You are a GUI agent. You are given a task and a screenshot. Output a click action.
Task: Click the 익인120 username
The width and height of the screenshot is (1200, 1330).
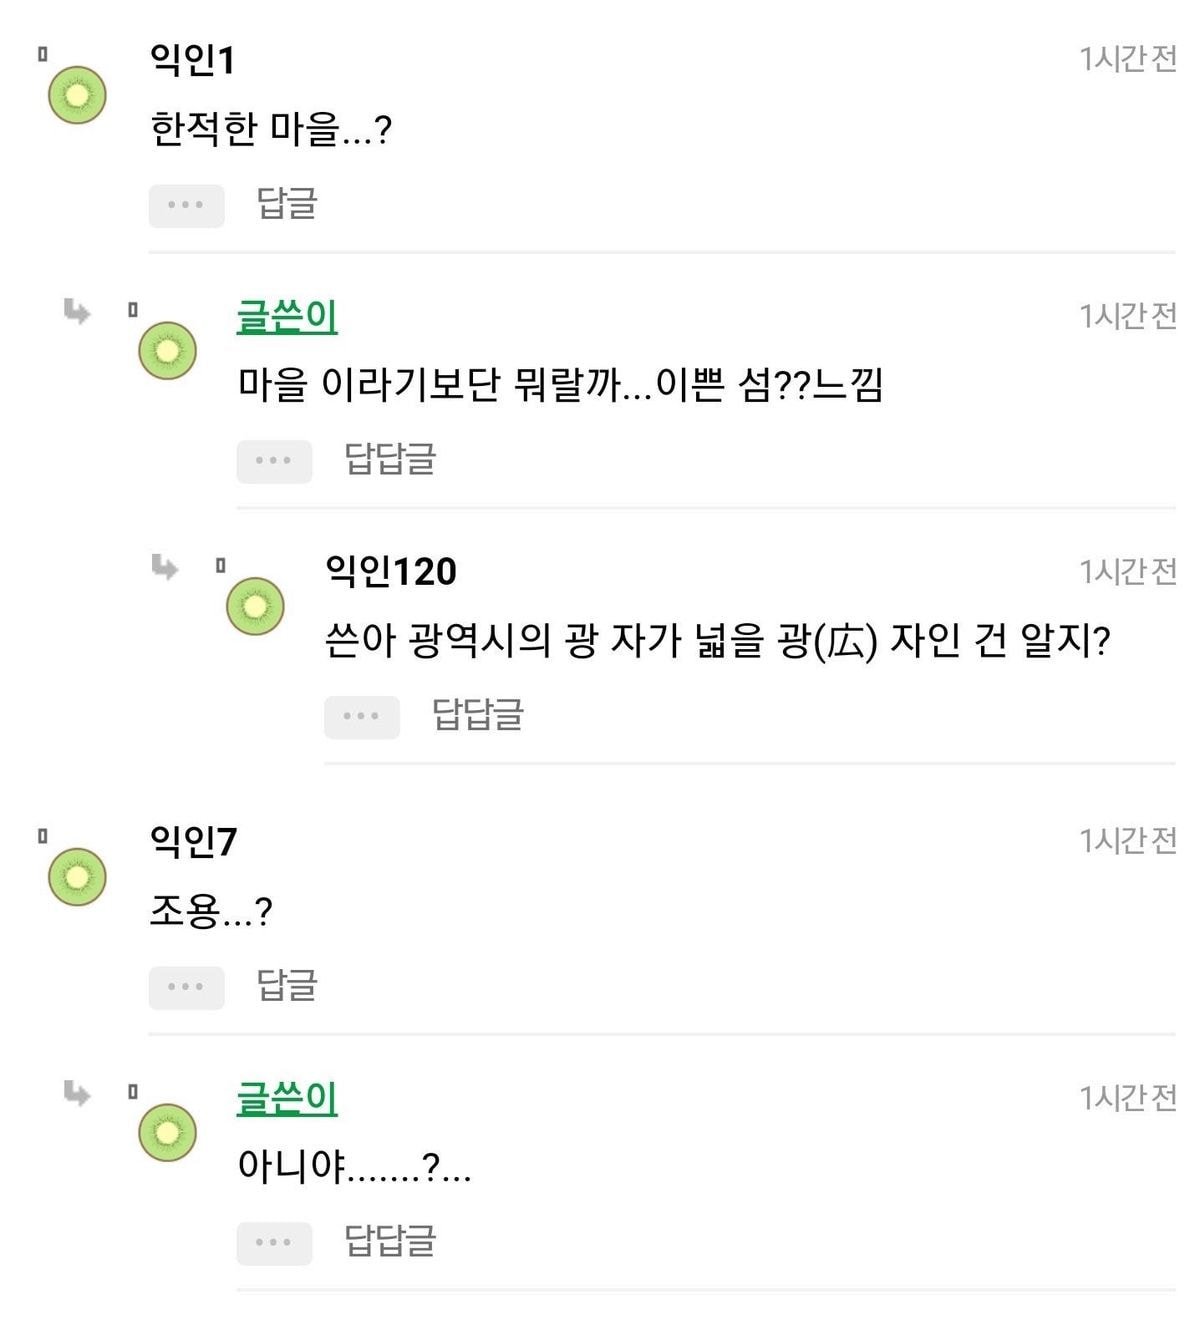pos(391,571)
